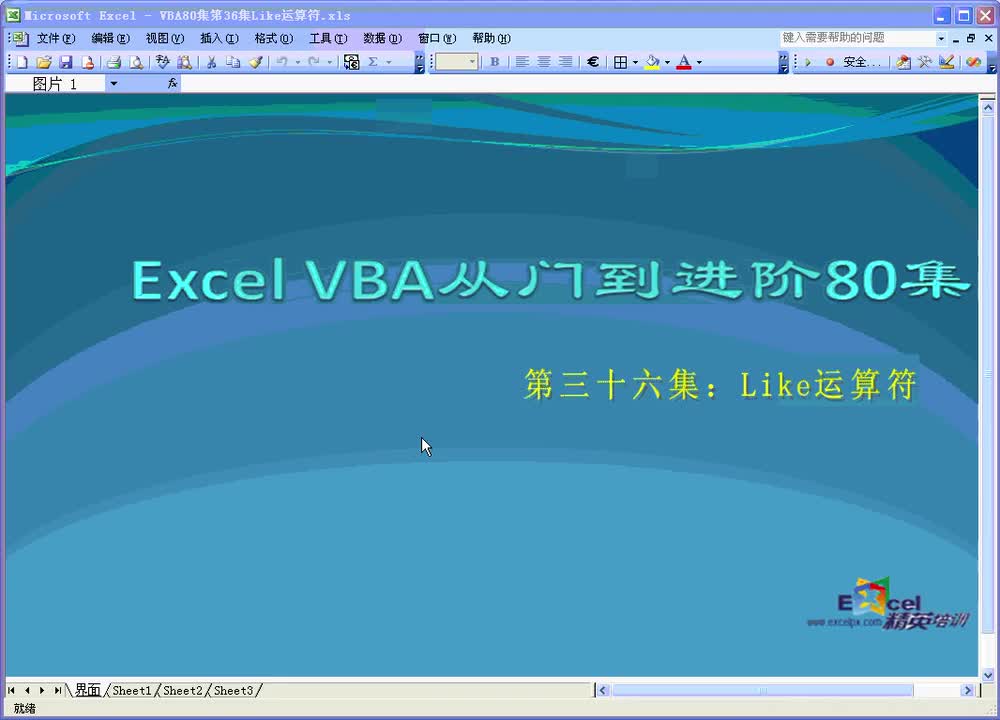Click the 安全... macro security button
The width and height of the screenshot is (1000, 720).
[x=862, y=62]
